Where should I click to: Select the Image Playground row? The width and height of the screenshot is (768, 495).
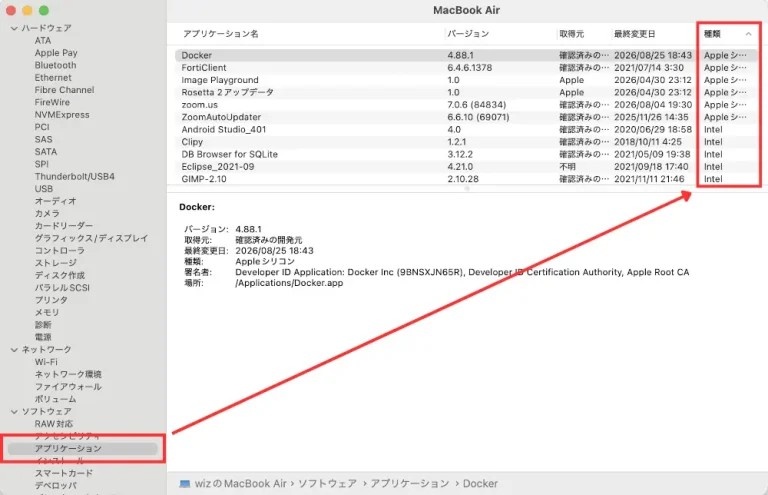pyautogui.click(x=466, y=80)
